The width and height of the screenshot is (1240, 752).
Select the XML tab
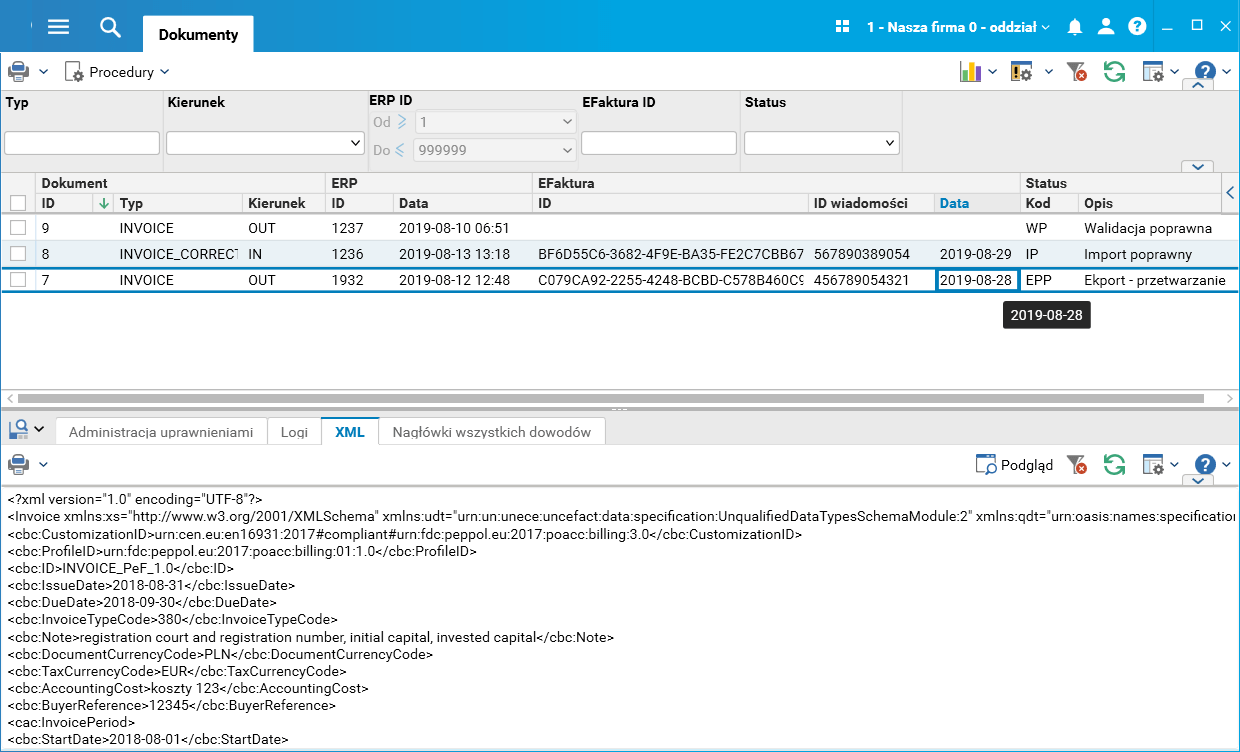click(350, 432)
